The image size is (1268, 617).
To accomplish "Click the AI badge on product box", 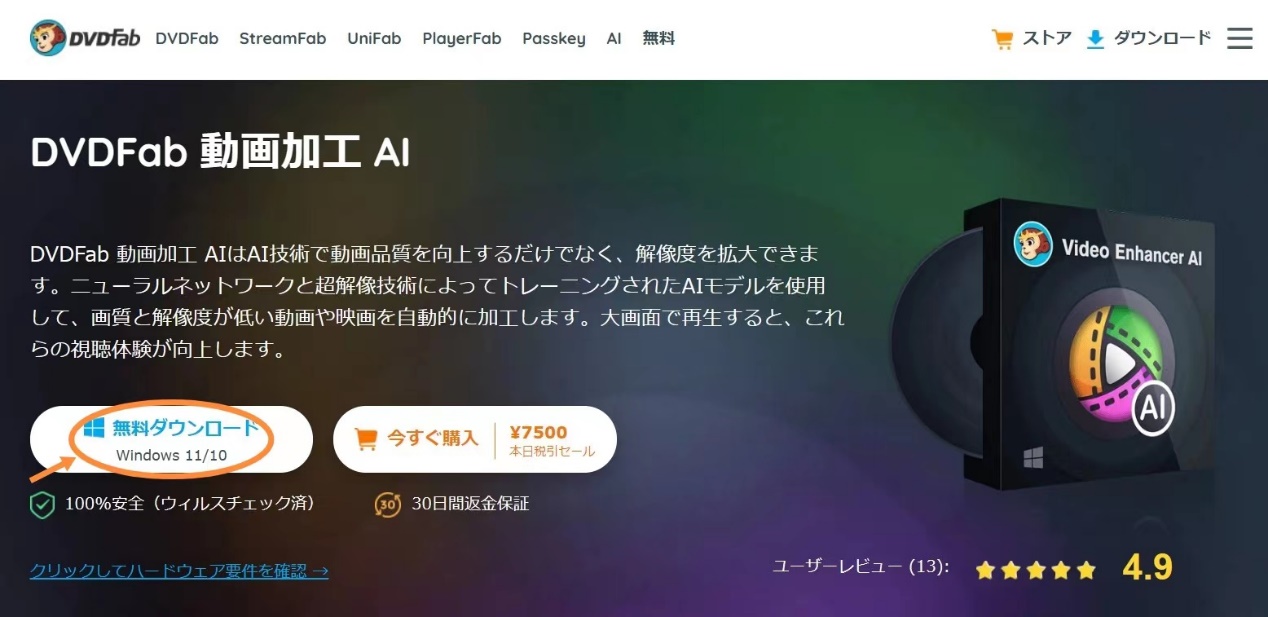I will 1154,408.
